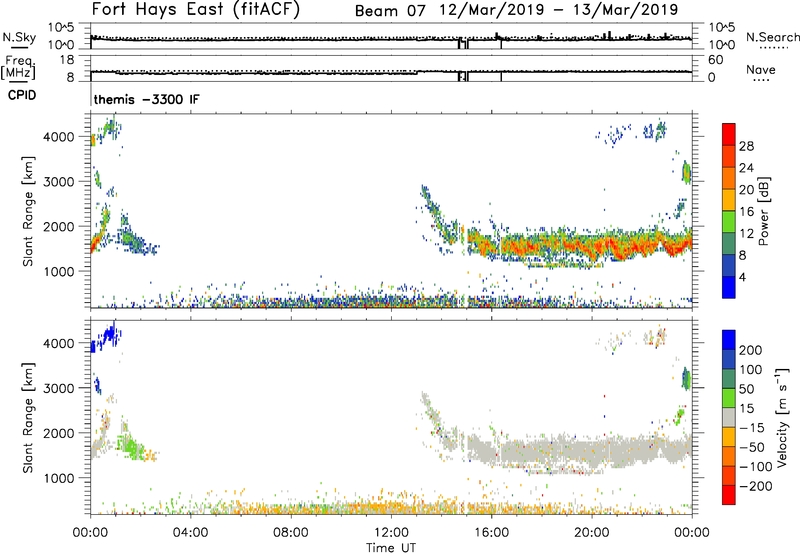Click the "CPID" label
This screenshot has width=800, height=554.
point(22,95)
